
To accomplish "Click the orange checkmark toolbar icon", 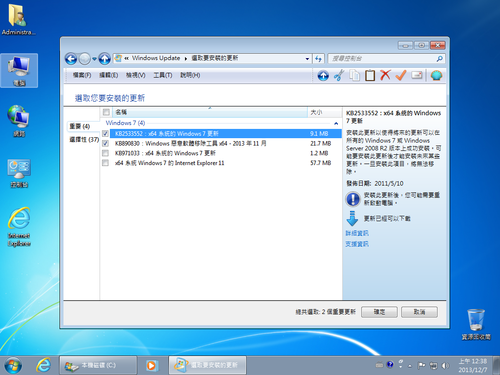I will pyautogui.click(x=401, y=75).
